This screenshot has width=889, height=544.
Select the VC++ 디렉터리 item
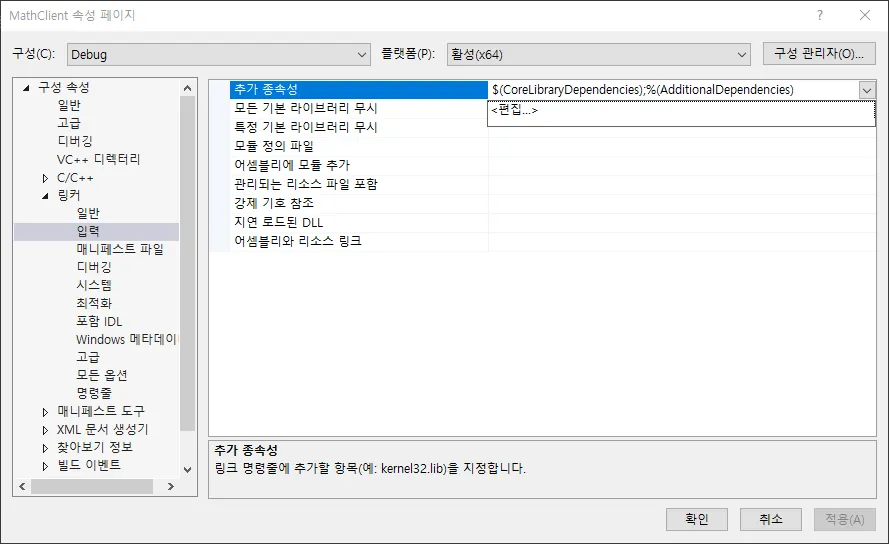(x=98, y=159)
